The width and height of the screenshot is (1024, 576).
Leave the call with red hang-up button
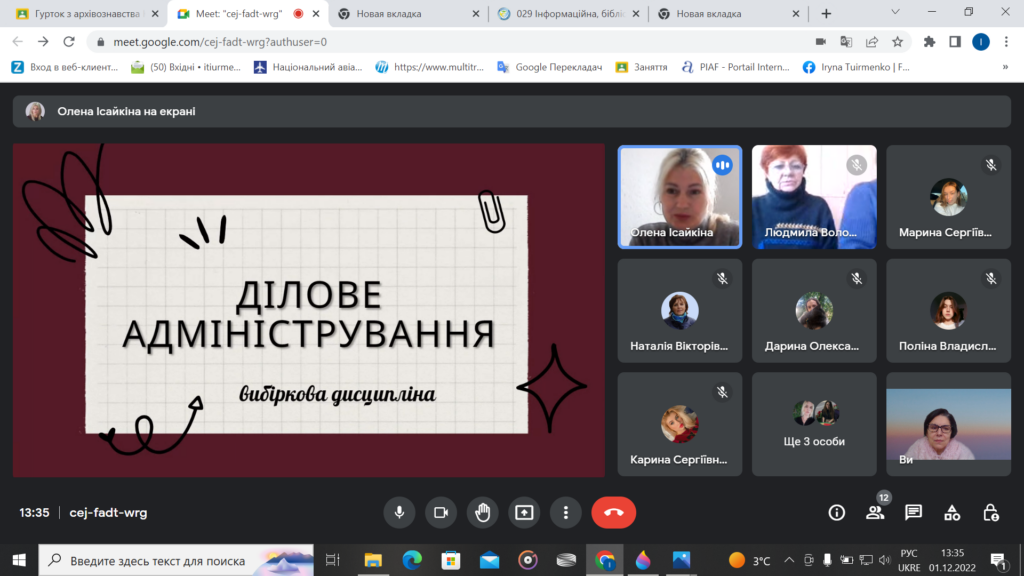coord(613,512)
